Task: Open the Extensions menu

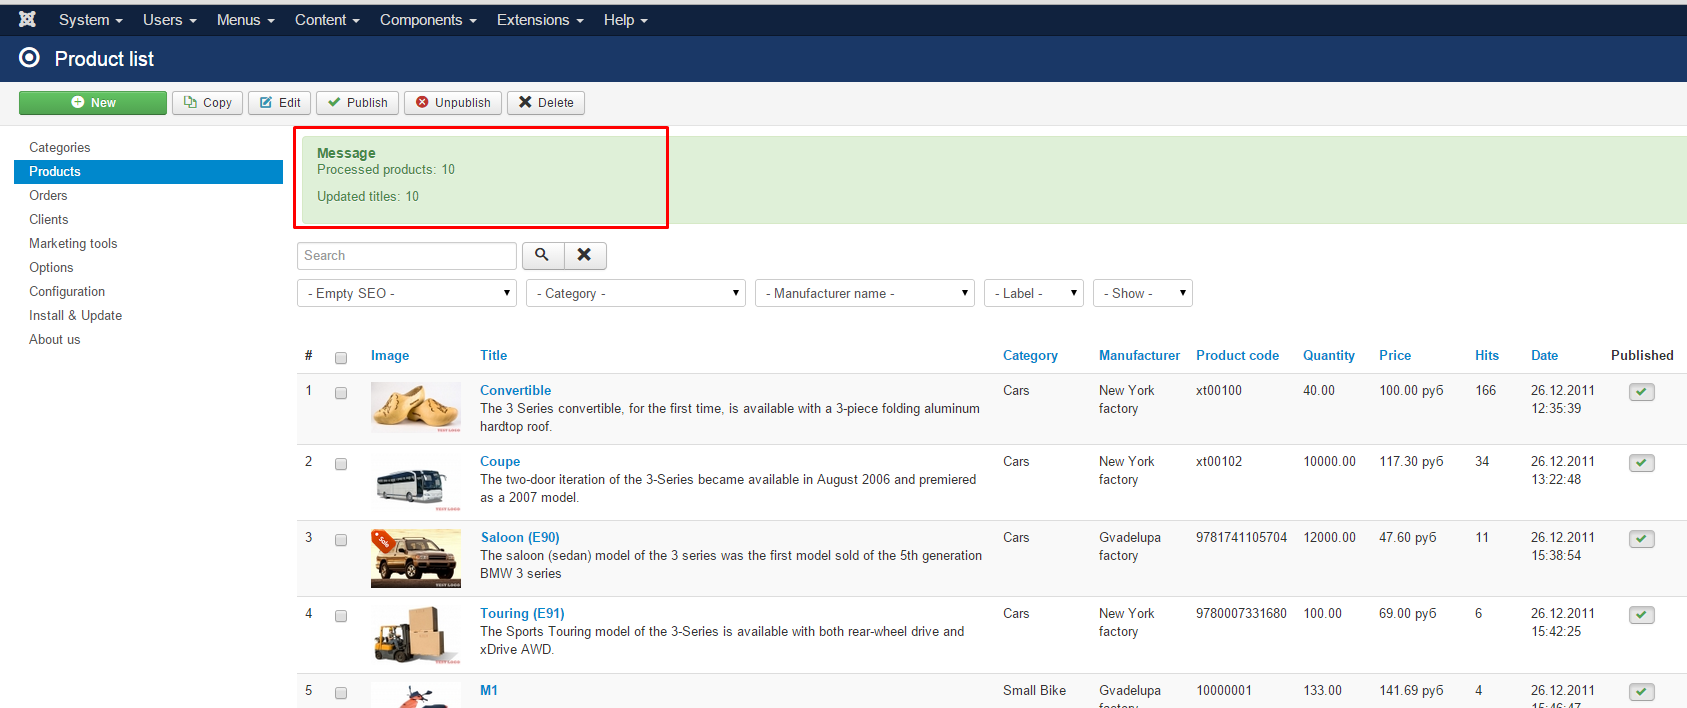Action: pyautogui.click(x=539, y=20)
